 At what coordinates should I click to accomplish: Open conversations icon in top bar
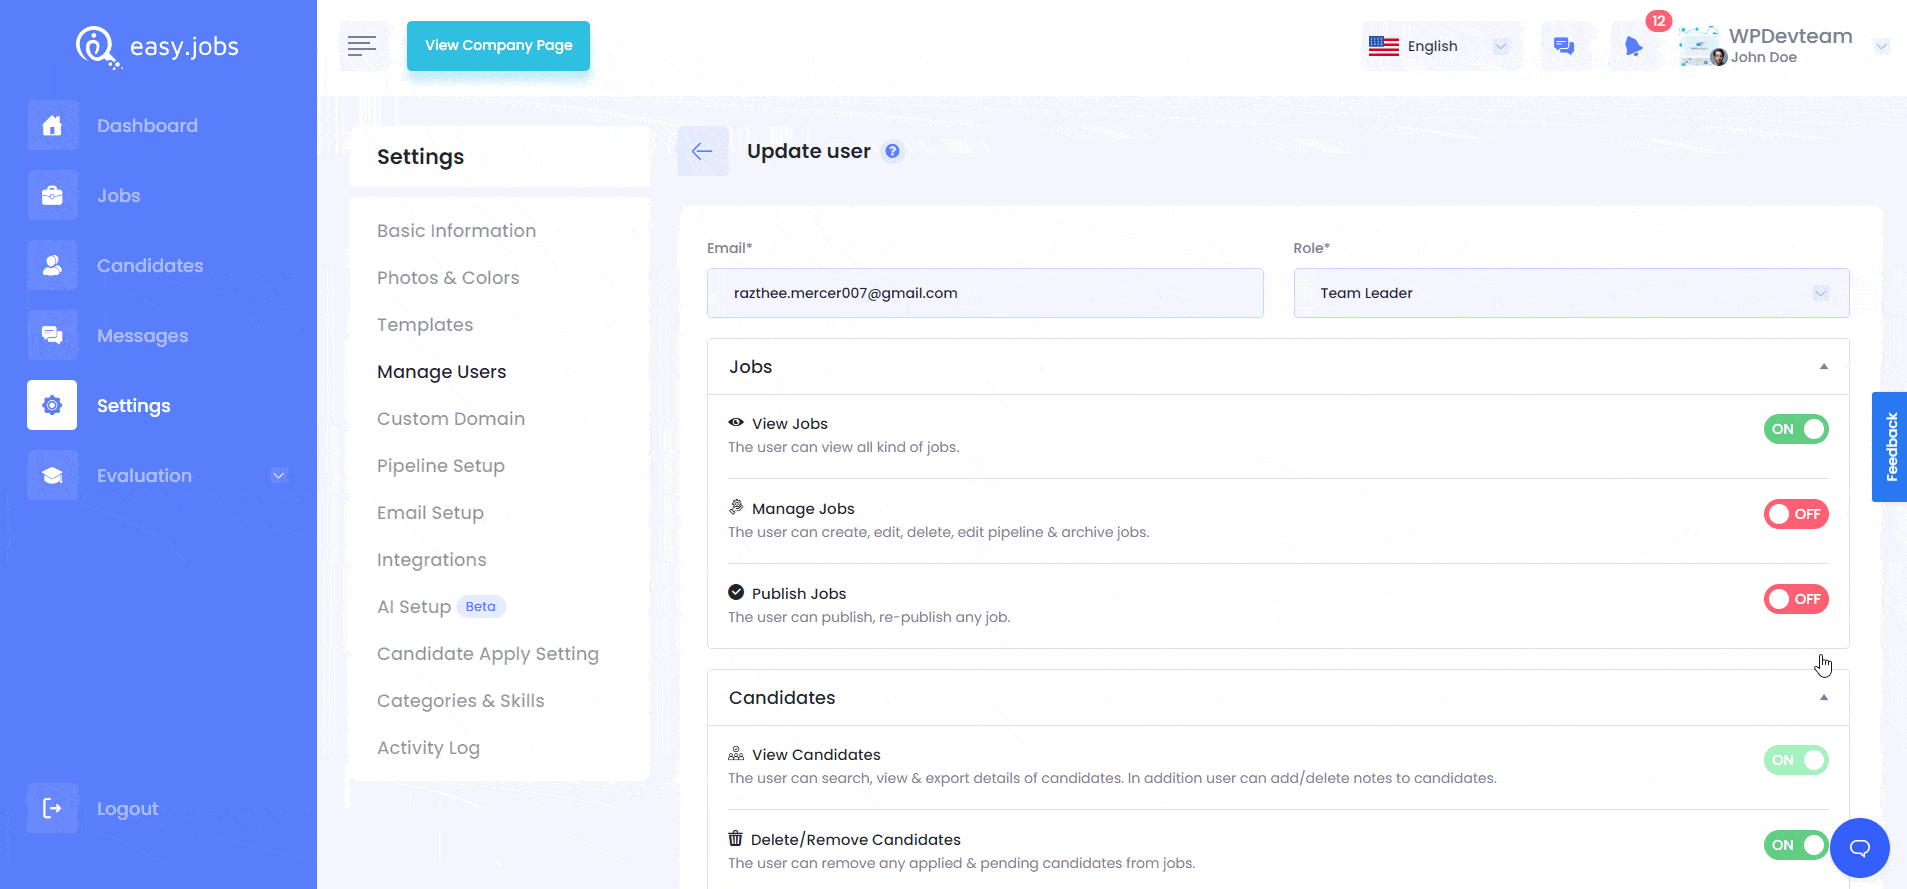pos(1564,46)
